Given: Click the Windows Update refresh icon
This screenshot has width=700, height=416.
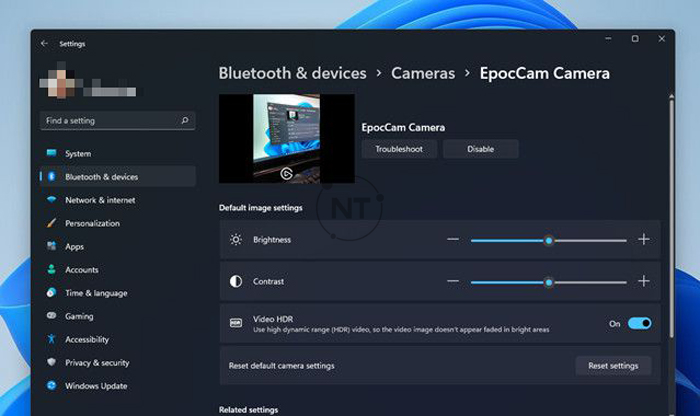Looking at the screenshot, I should 51,385.
